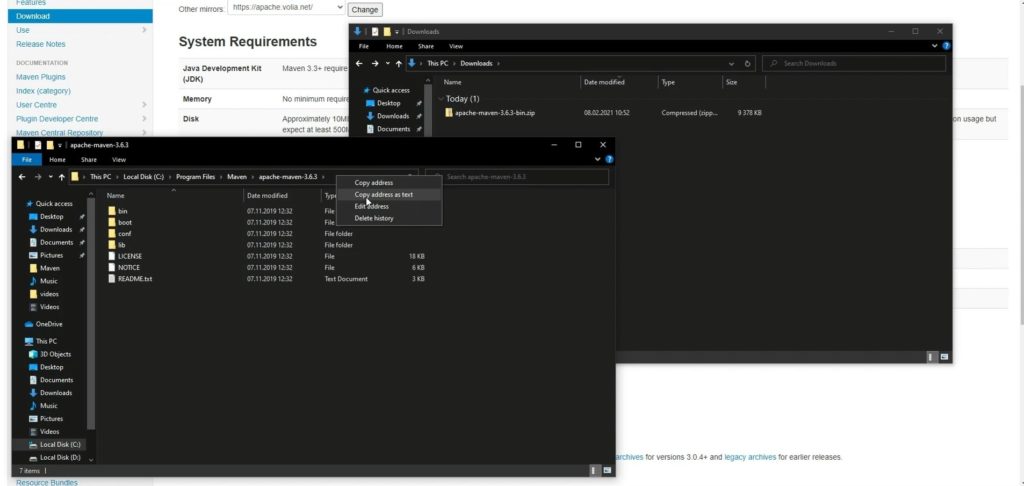
Task: Collapse Today (1) group in Downloads window
Action: tap(441, 99)
